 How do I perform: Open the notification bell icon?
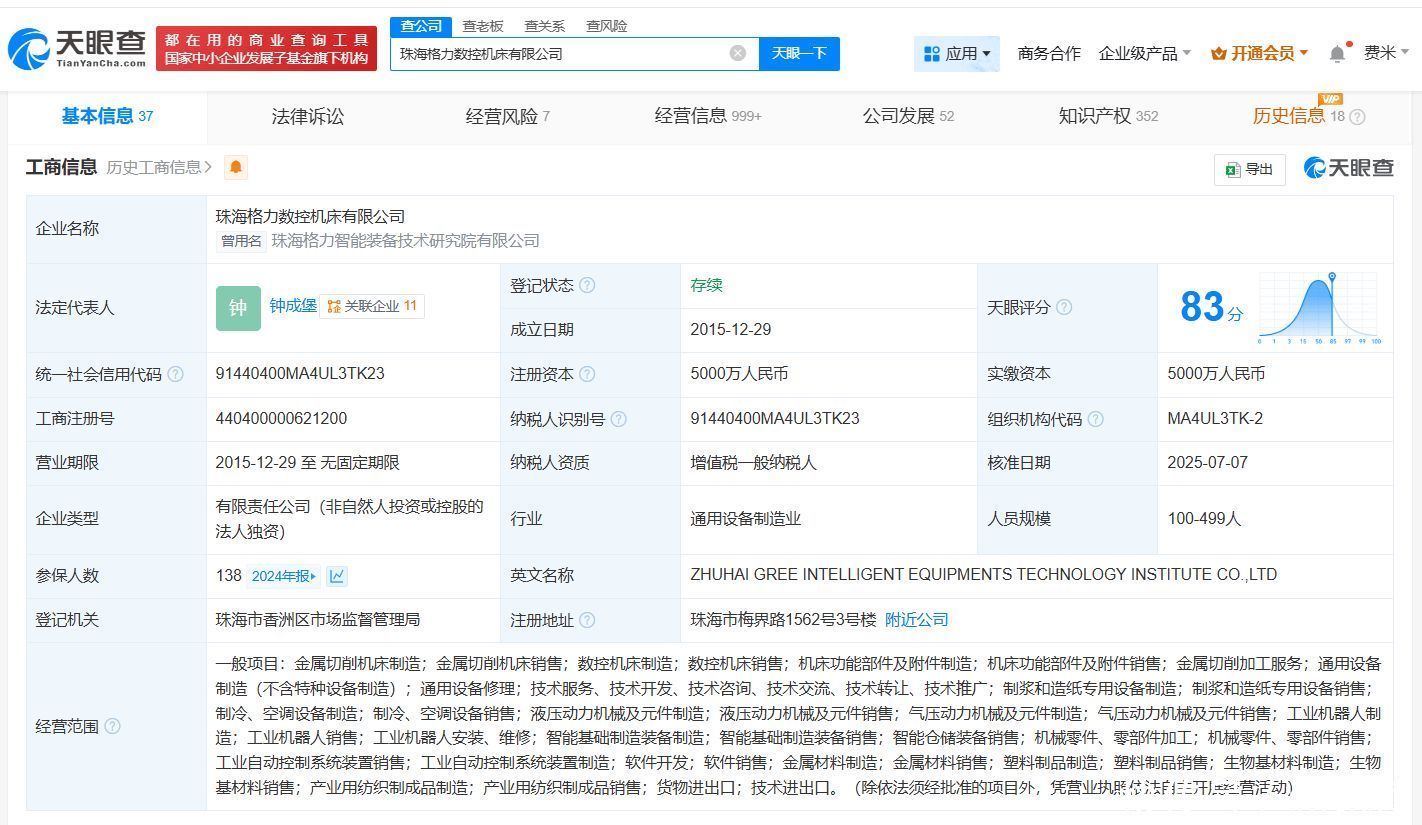(x=1338, y=53)
